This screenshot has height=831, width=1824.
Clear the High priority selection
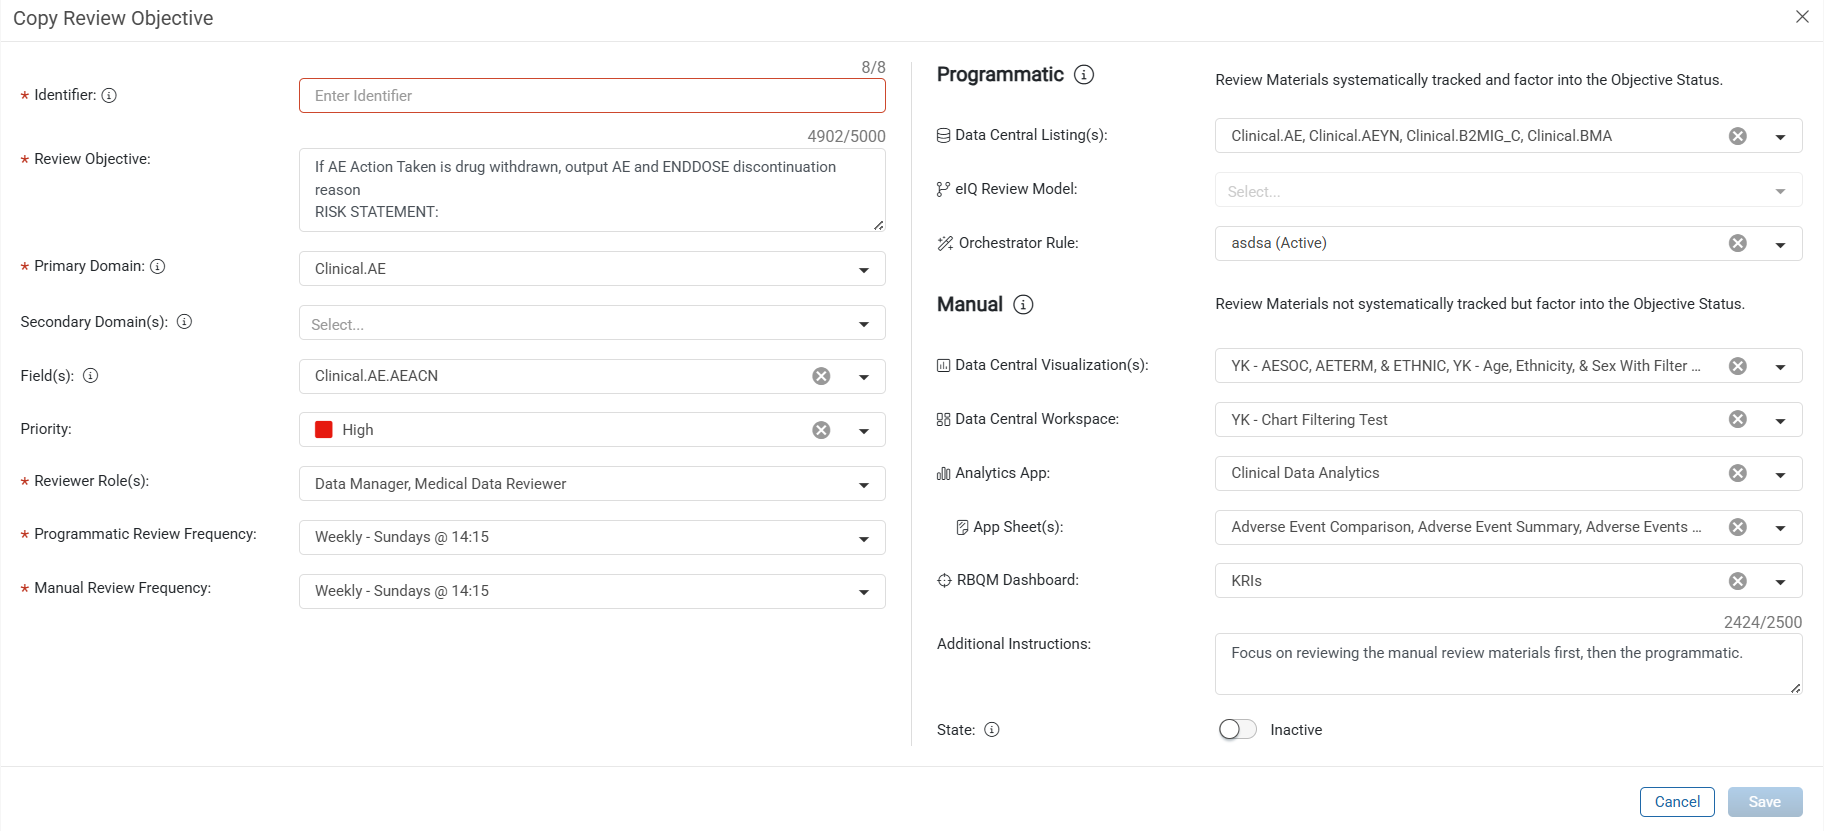[x=821, y=430]
